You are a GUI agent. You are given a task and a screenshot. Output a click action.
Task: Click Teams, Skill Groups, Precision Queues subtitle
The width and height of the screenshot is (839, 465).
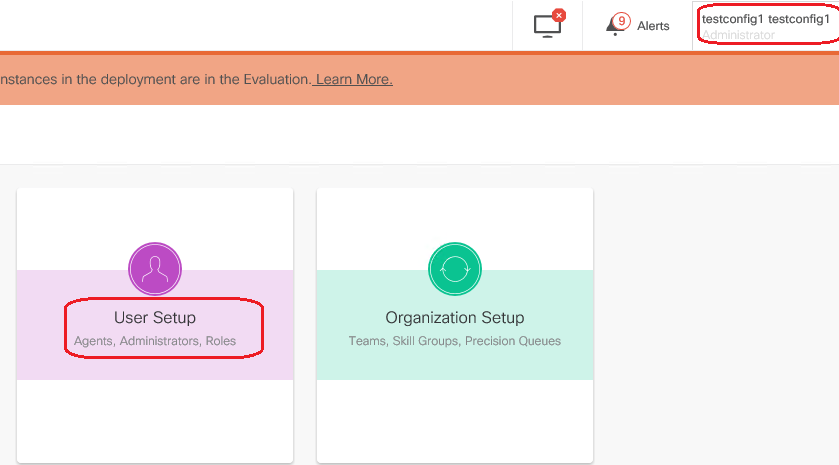click(455, 341)
